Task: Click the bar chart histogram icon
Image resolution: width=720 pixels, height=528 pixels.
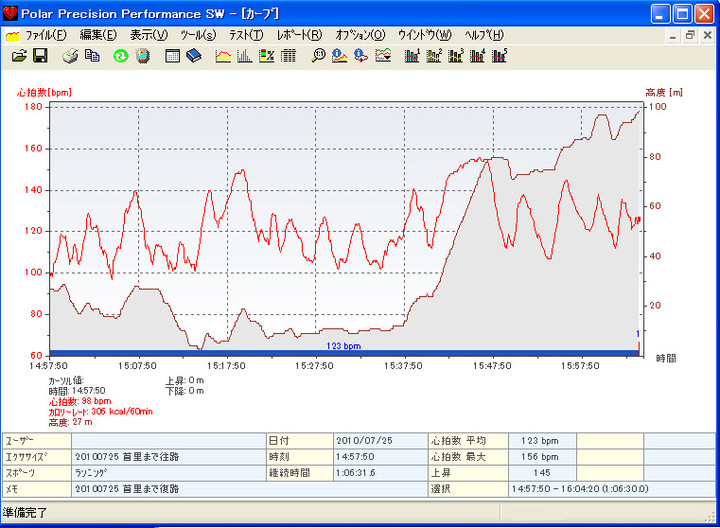Action: [x=245, y=56]
